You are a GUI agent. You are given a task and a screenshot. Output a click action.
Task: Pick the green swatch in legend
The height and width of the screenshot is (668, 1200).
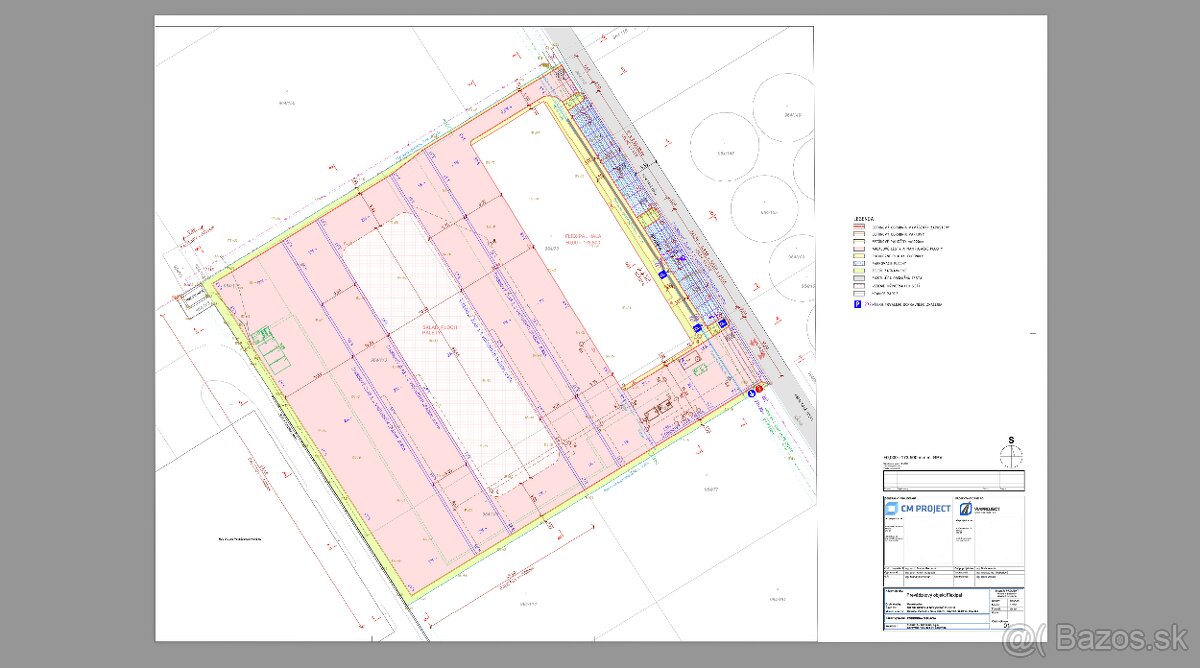coord(857,270)
